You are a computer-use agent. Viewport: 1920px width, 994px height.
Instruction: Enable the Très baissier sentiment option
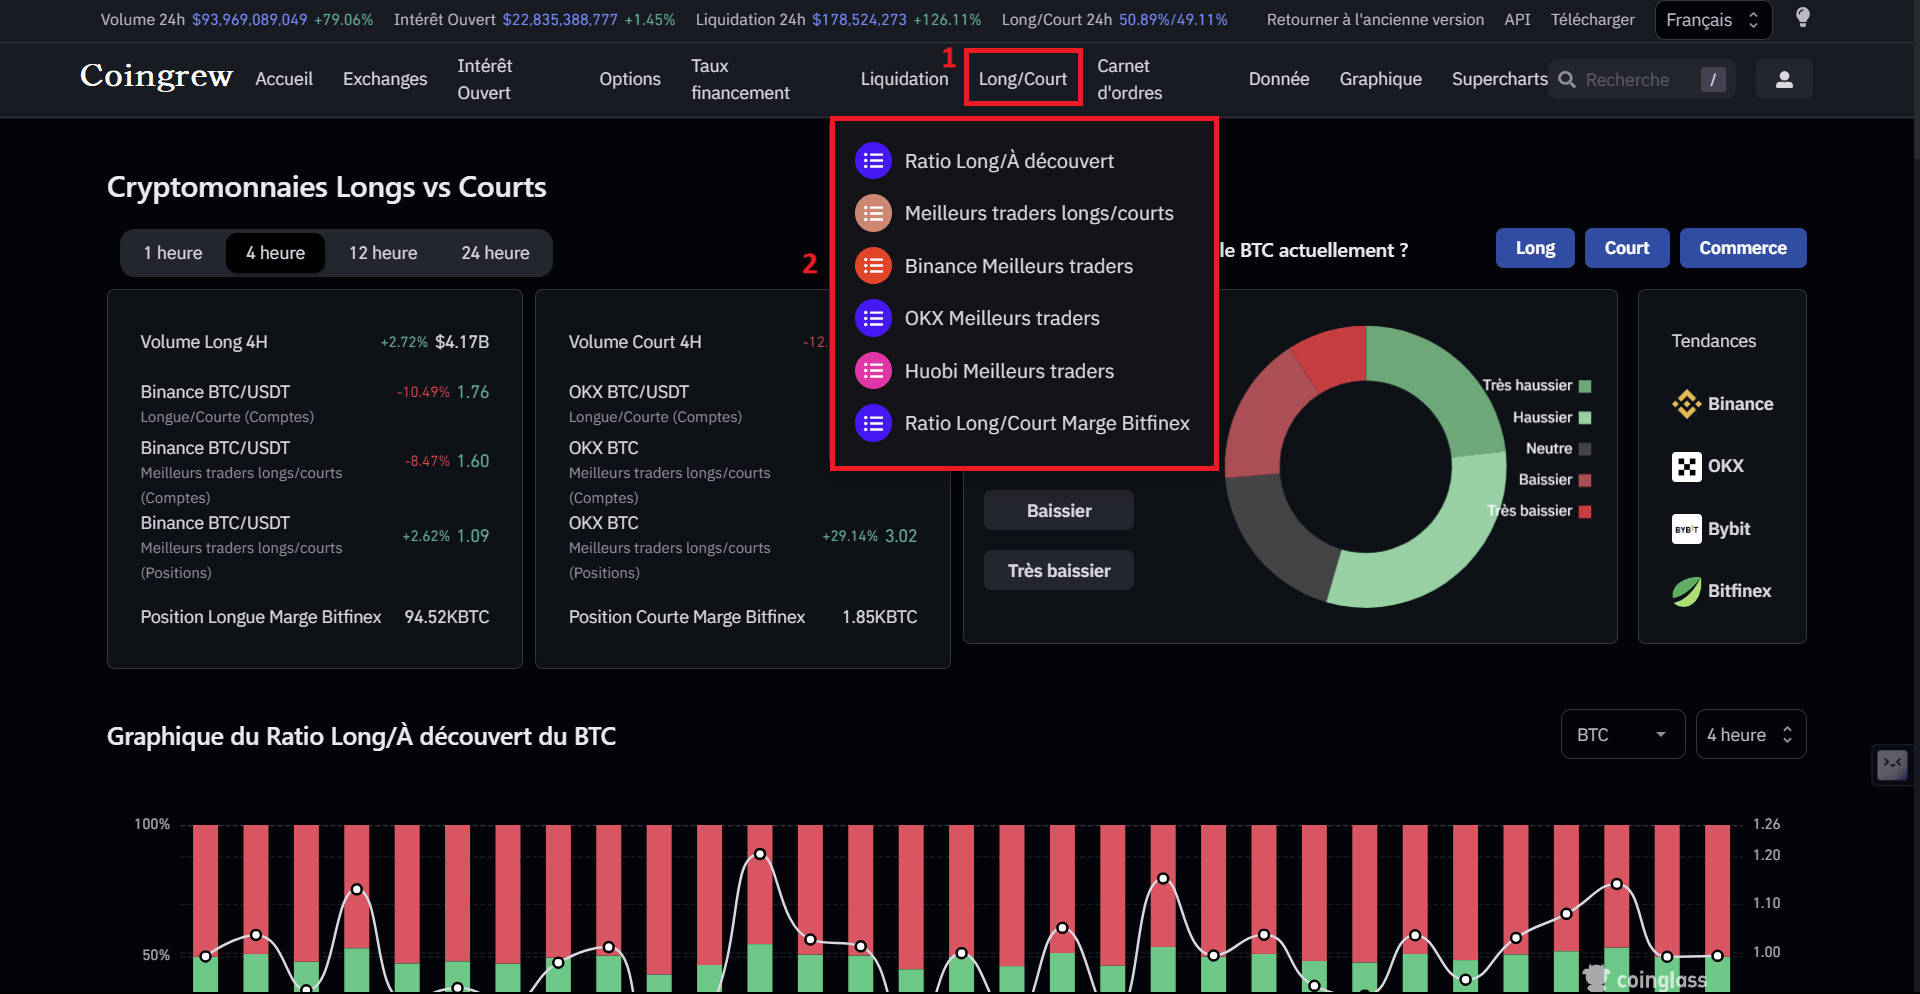coord(1058,570)
